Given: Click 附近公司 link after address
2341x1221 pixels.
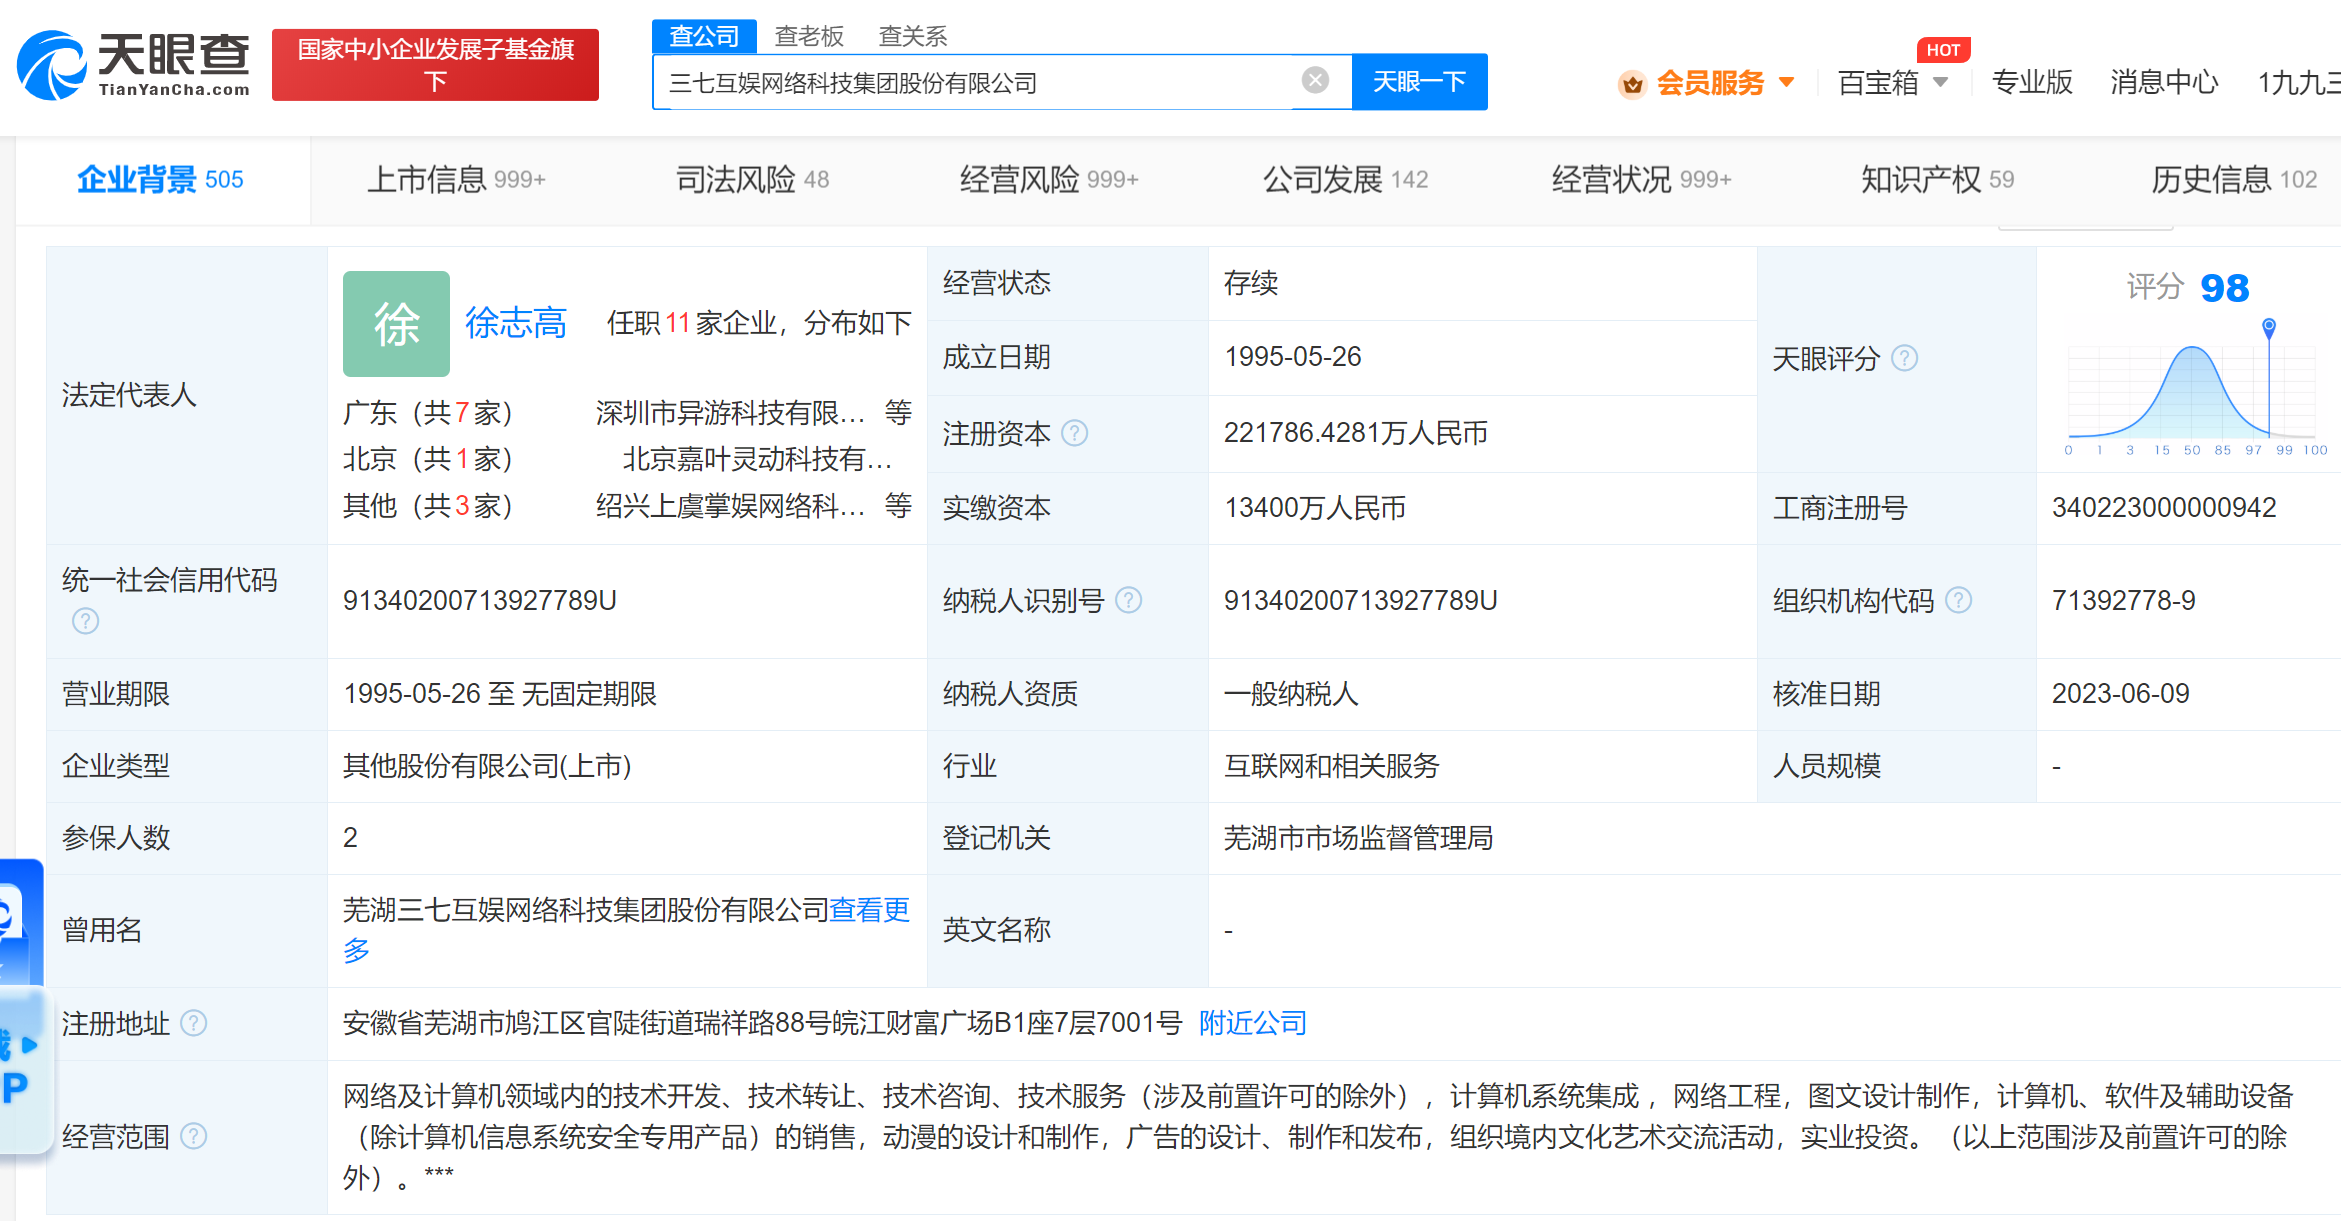Looking at the screenshot, I should pyautogui.click(x=1252, y=1023).
